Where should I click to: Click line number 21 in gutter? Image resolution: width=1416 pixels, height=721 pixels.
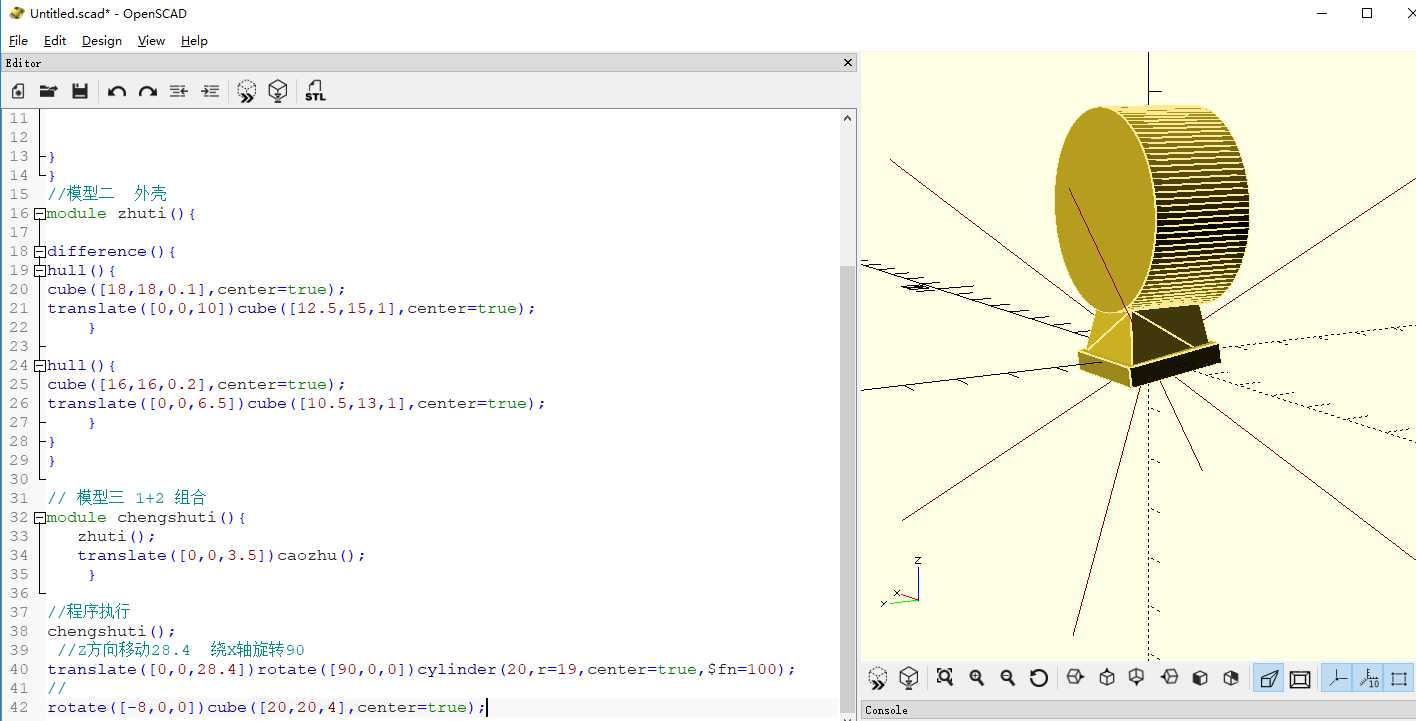coord(19,308)
